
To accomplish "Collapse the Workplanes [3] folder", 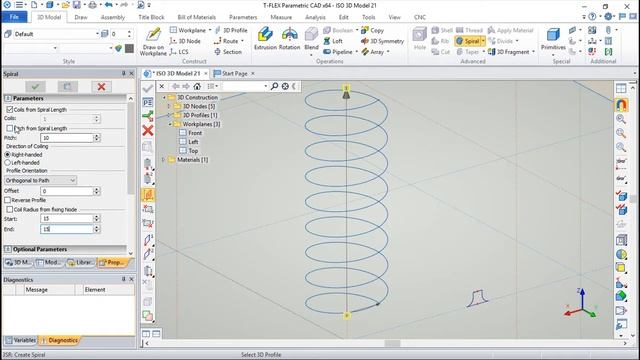I will 170,124.
